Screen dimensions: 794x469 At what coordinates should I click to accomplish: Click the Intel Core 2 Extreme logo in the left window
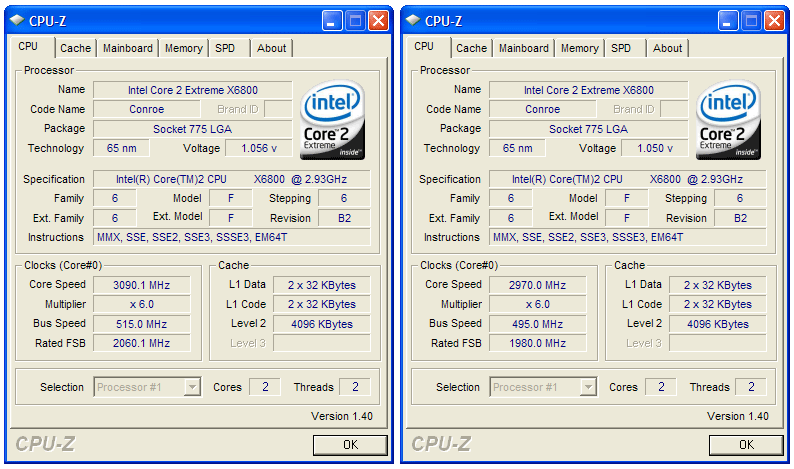(333, 120)
